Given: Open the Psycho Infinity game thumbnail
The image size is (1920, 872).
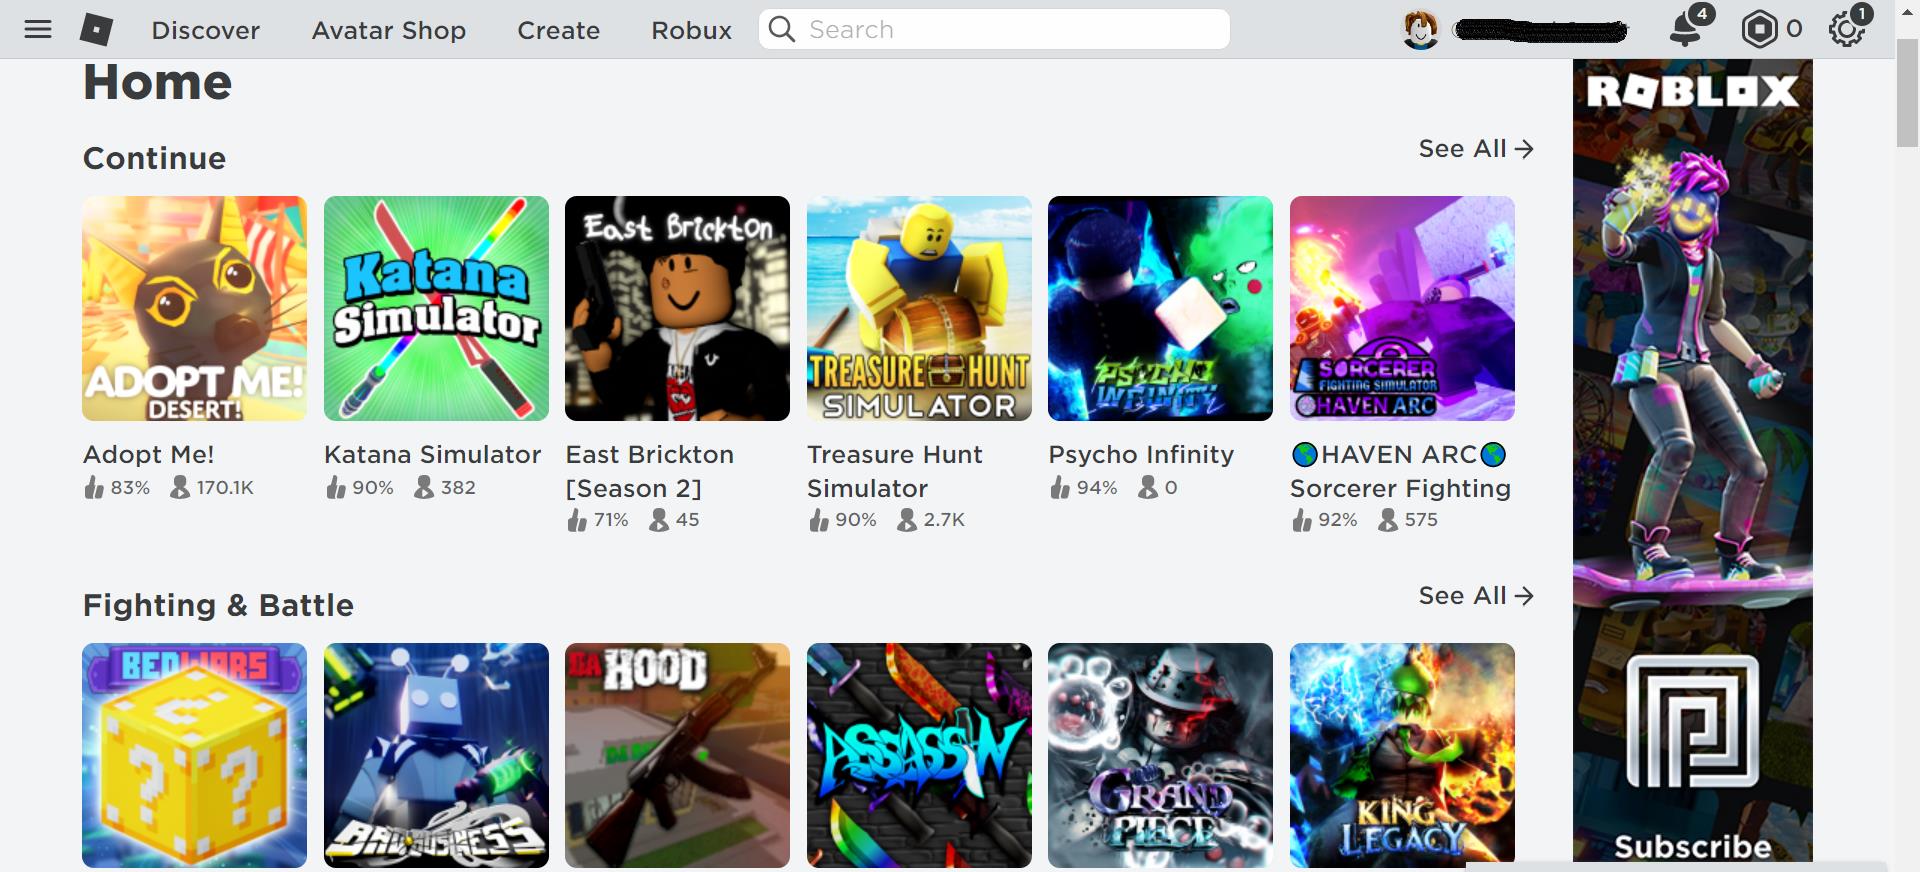Looking at the screenshot, I should (1160, 308).
